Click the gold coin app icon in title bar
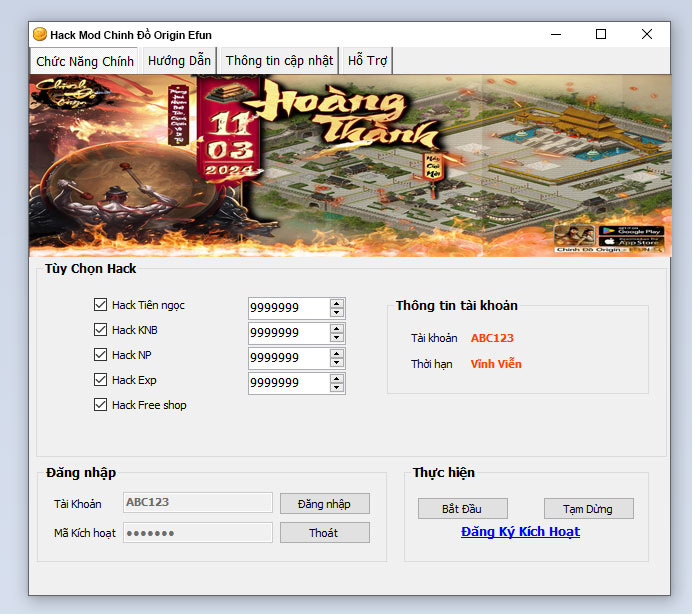This screenshot has height=616, width=693. [x=40, y=34]
